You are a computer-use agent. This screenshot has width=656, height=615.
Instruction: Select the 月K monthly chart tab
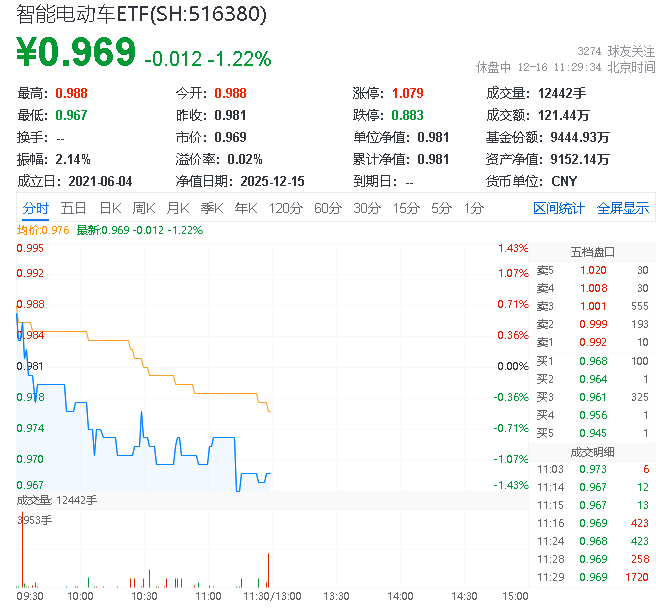[x=178, y=208]
